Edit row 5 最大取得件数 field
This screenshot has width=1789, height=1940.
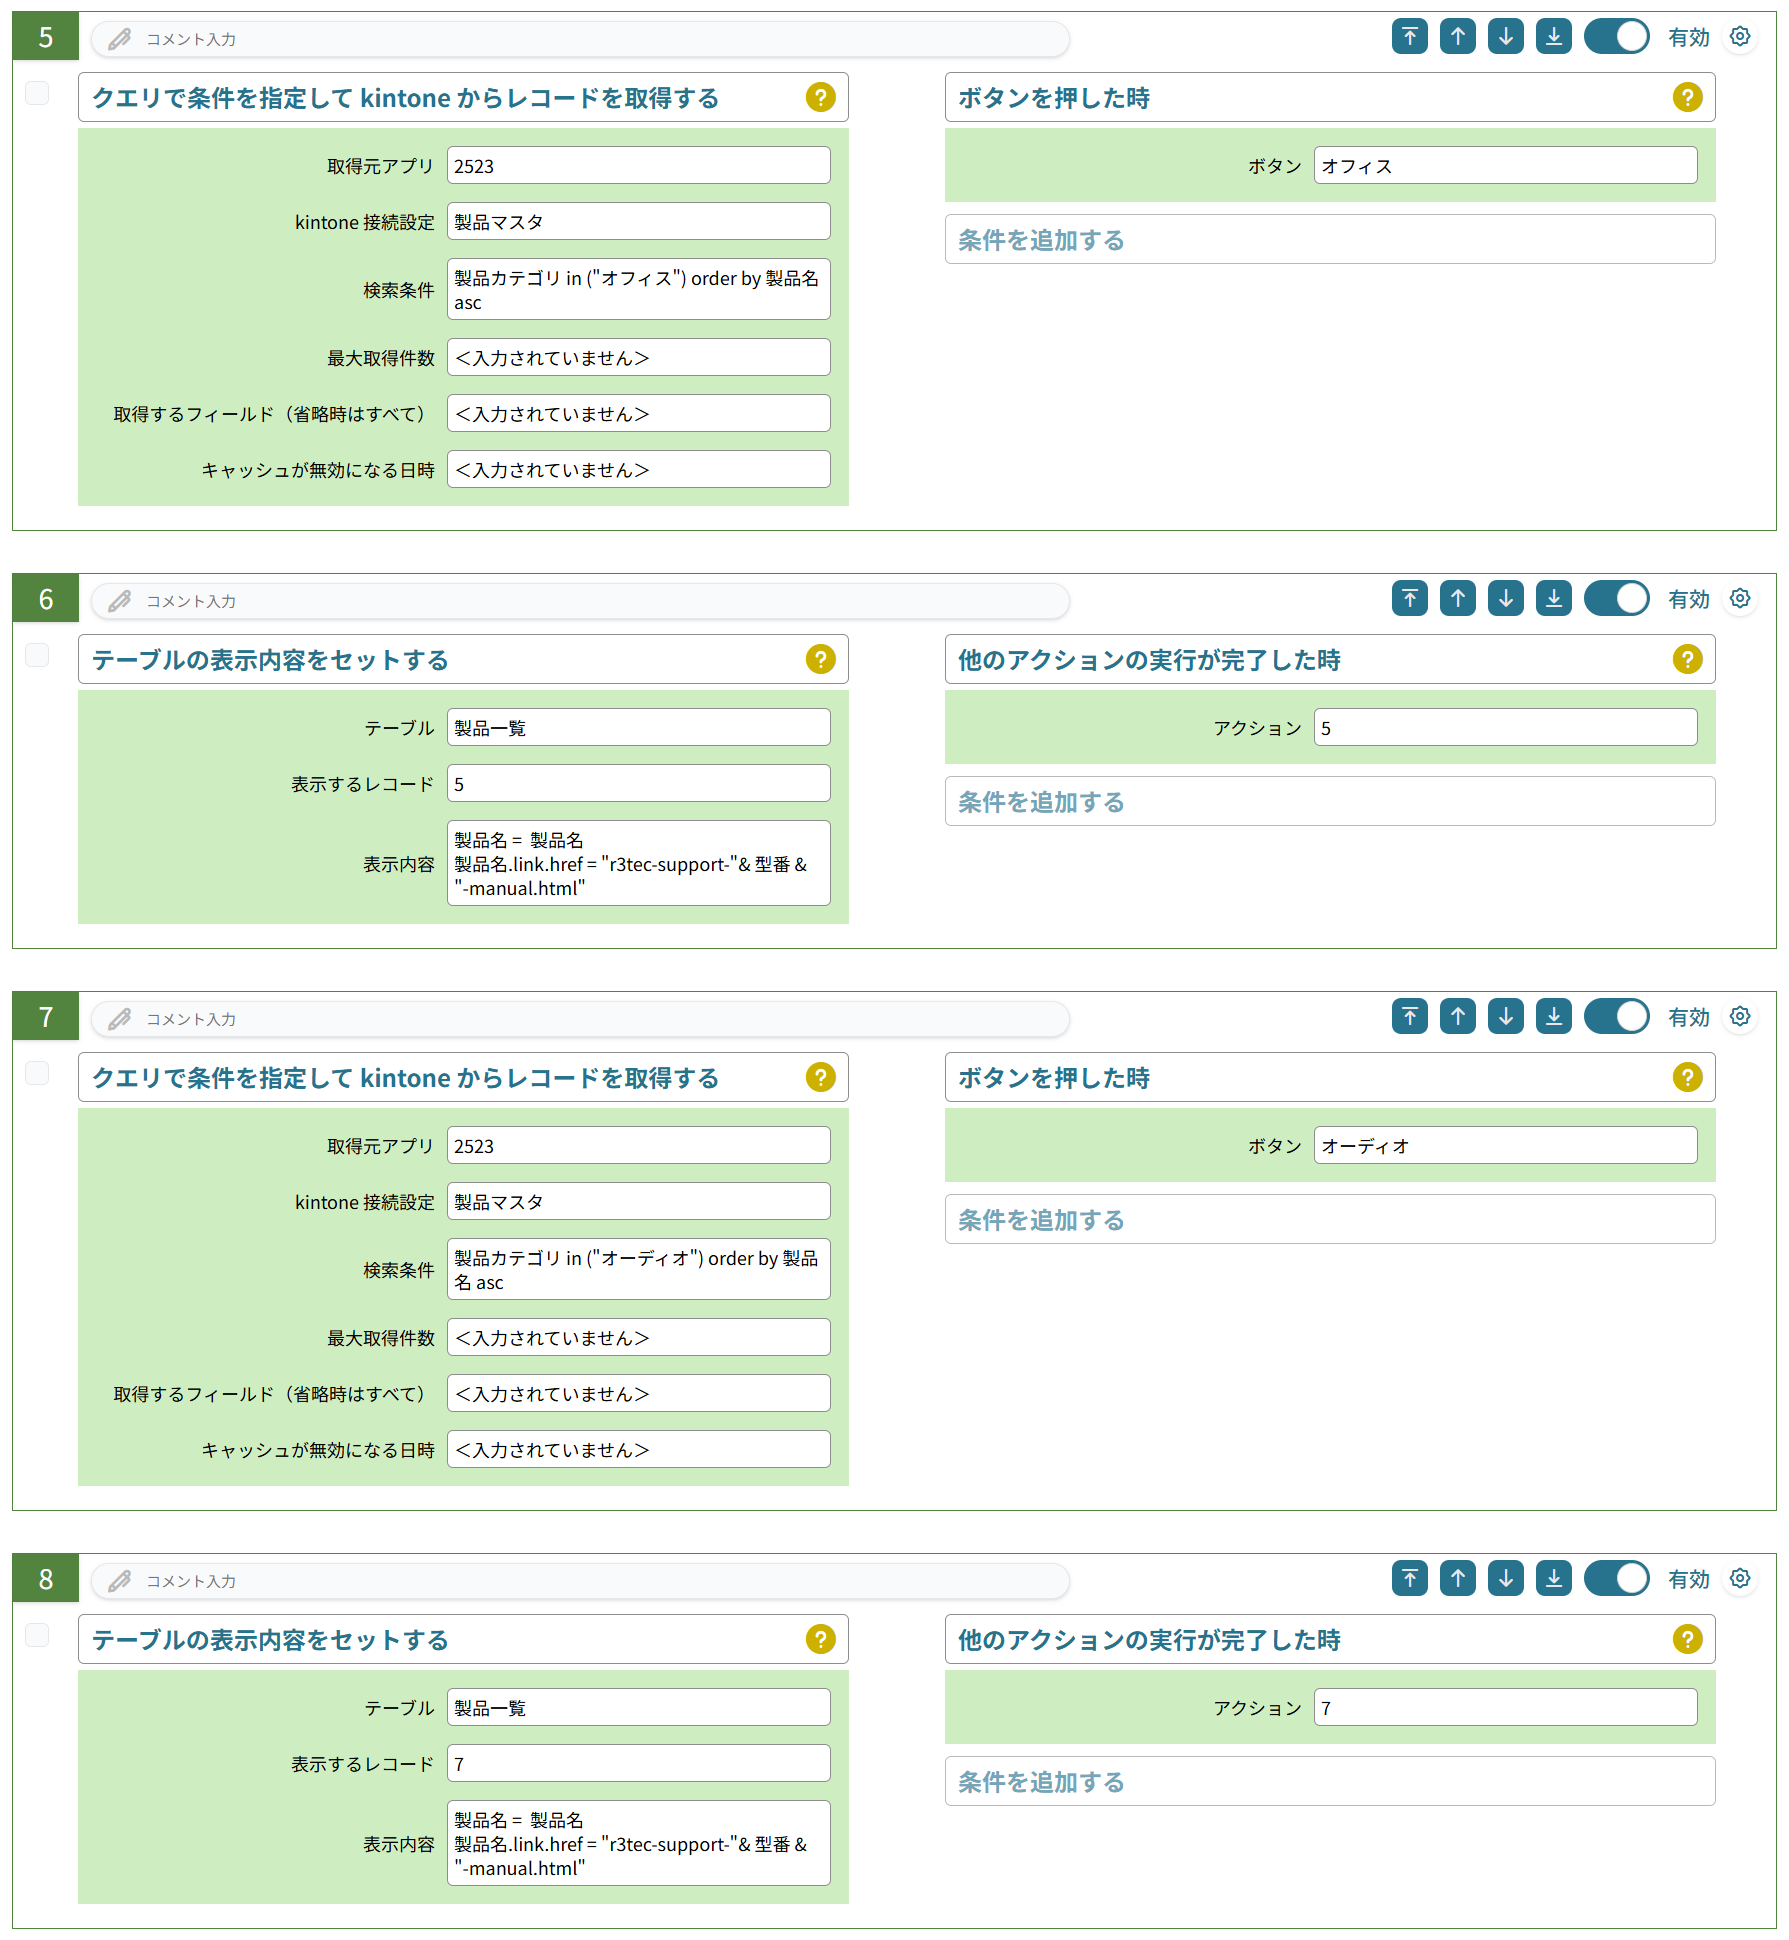[638, 357]
